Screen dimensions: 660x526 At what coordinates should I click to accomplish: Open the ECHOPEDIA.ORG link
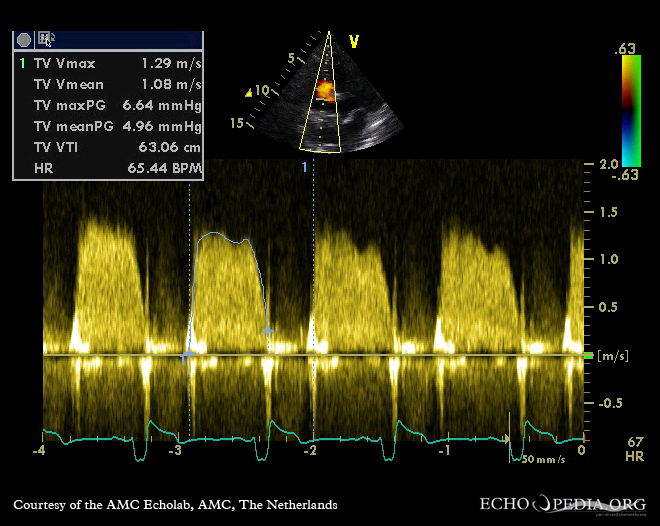564,504
